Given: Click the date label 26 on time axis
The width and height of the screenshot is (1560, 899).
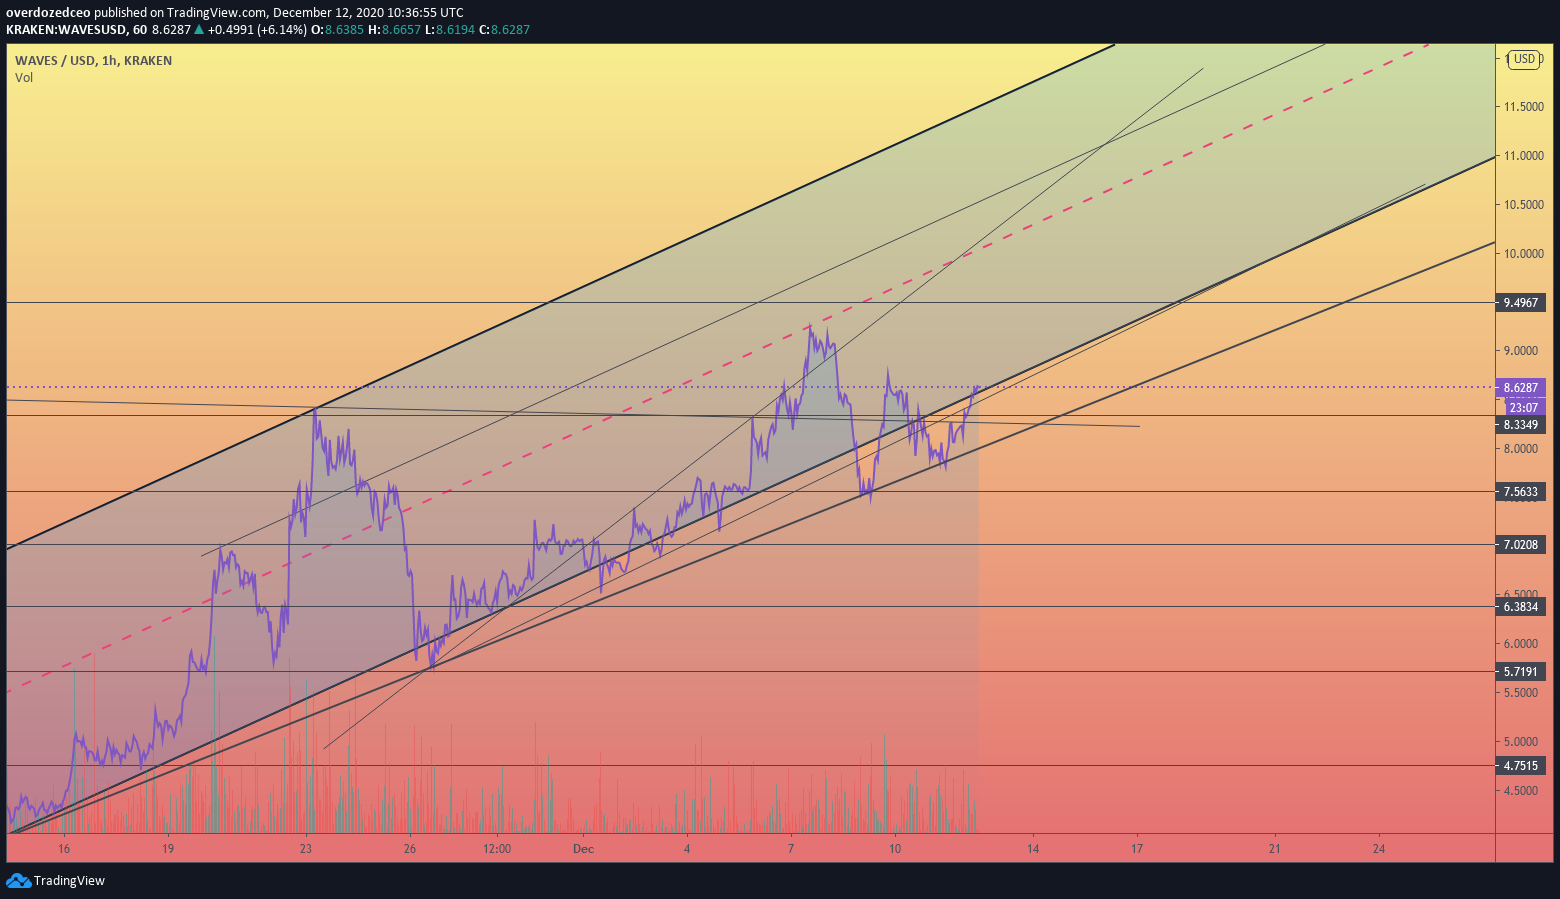Looking at the screenshot, I should [x=410, y=849].
